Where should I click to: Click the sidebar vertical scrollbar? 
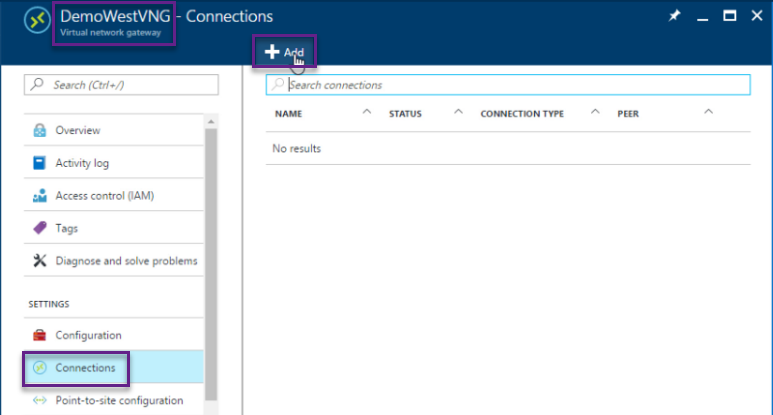[x=210, y=250]
